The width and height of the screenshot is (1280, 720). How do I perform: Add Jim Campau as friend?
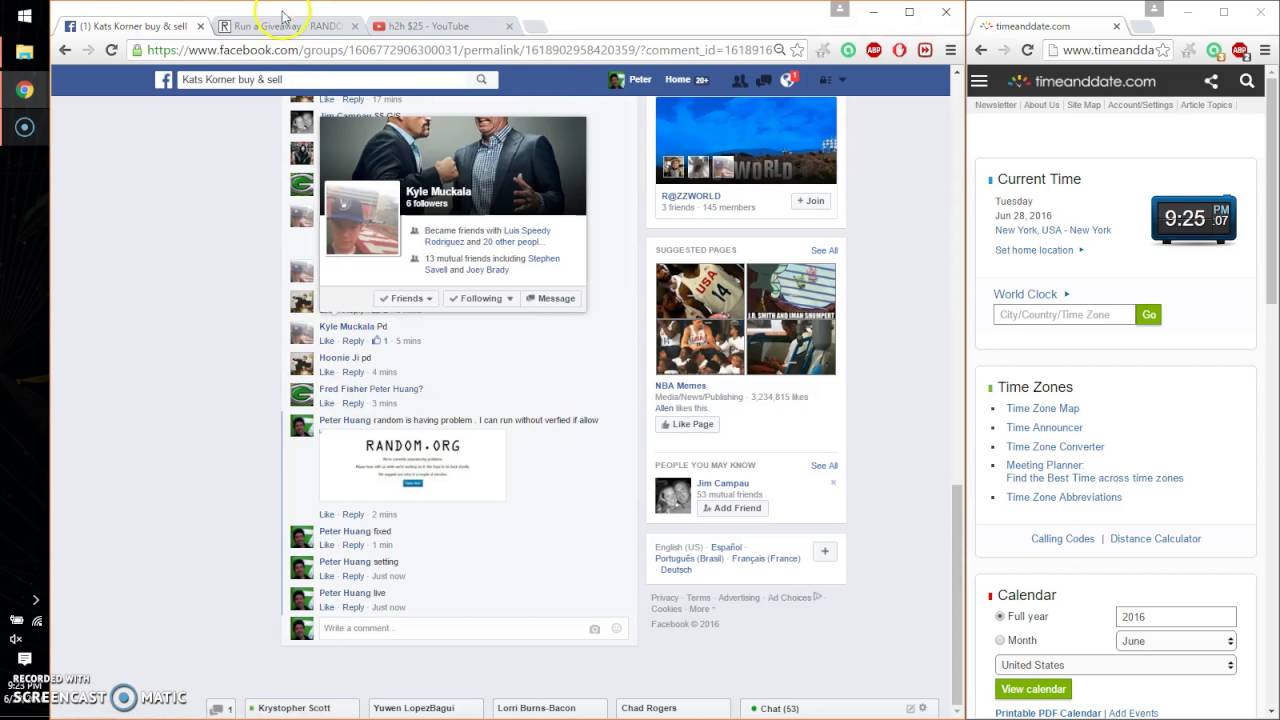coord(733,508)
